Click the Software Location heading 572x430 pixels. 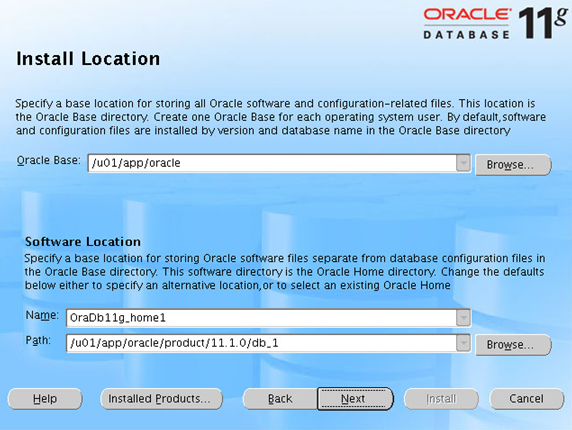83,241
